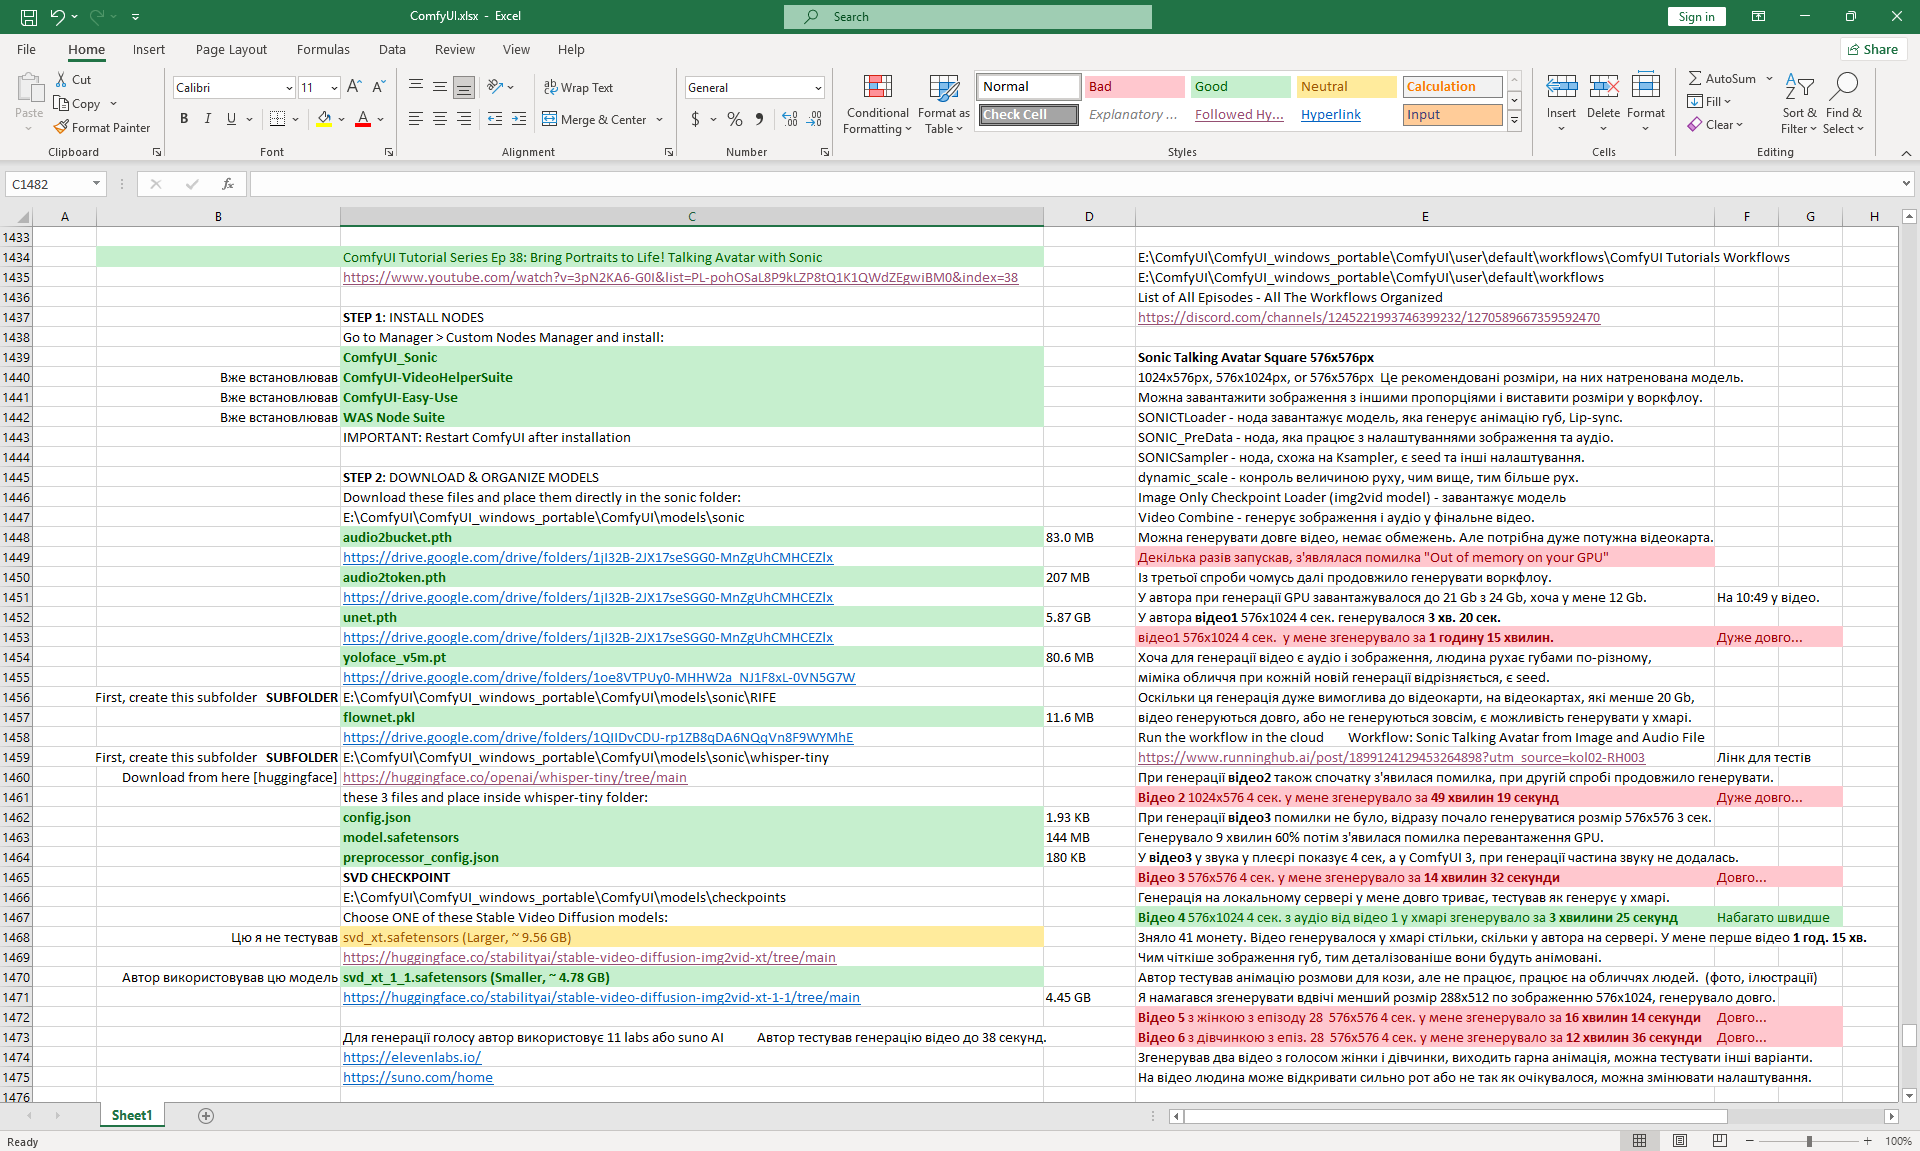
Task: Switch to Page Break Preview view
Action: click(x=1719, y=1141)
